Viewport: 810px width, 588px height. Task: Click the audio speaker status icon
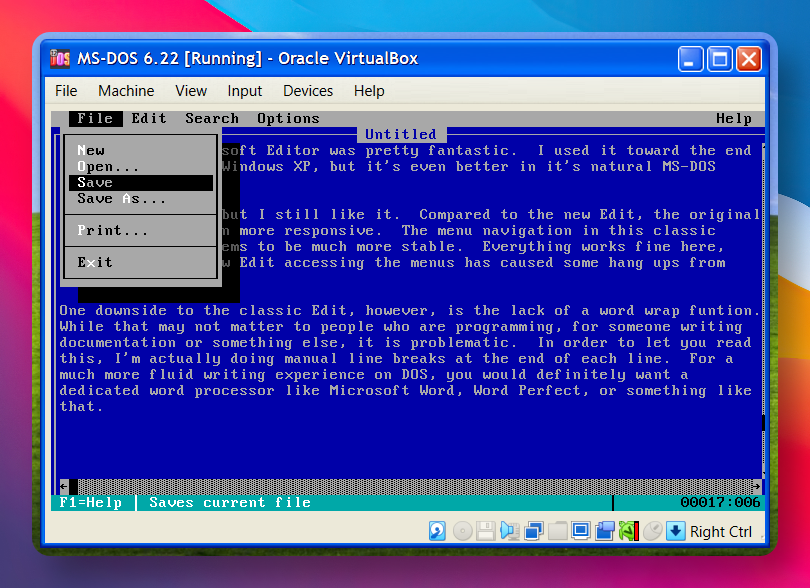point(509,531)
